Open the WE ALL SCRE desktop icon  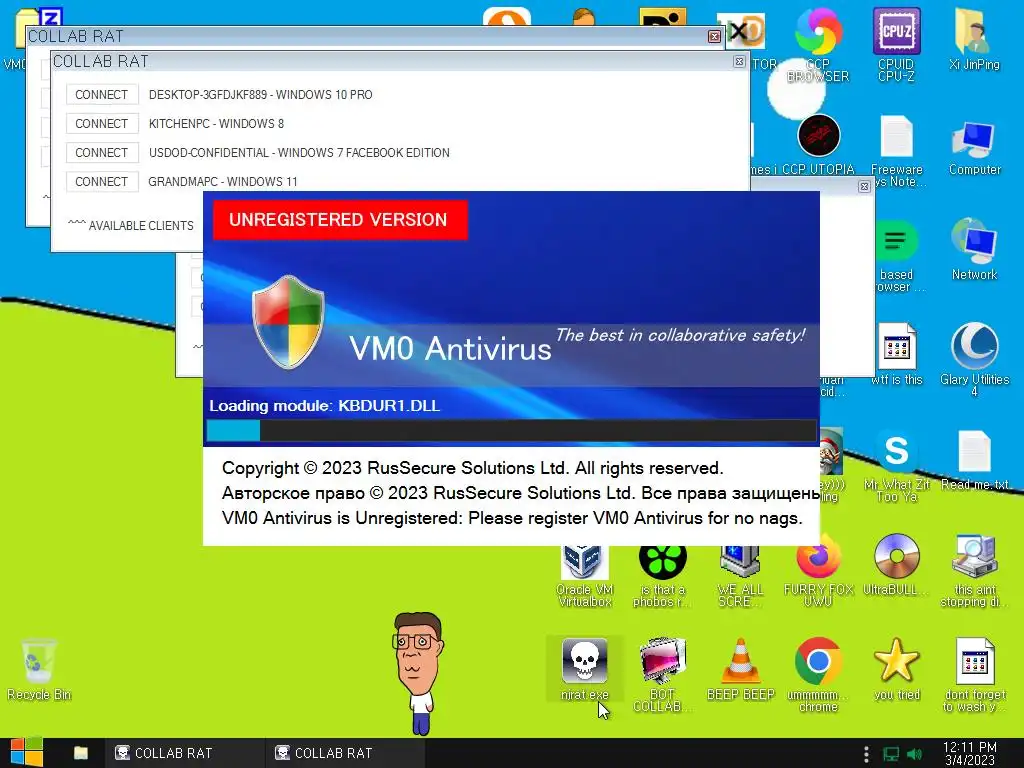pyautogui.click(x=741, y=576)
